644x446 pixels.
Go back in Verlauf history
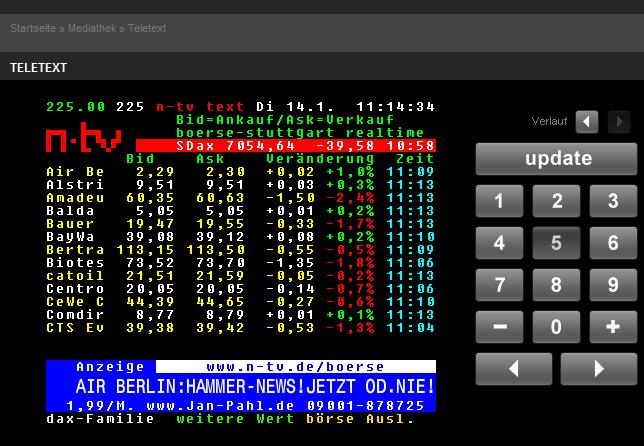586,122
